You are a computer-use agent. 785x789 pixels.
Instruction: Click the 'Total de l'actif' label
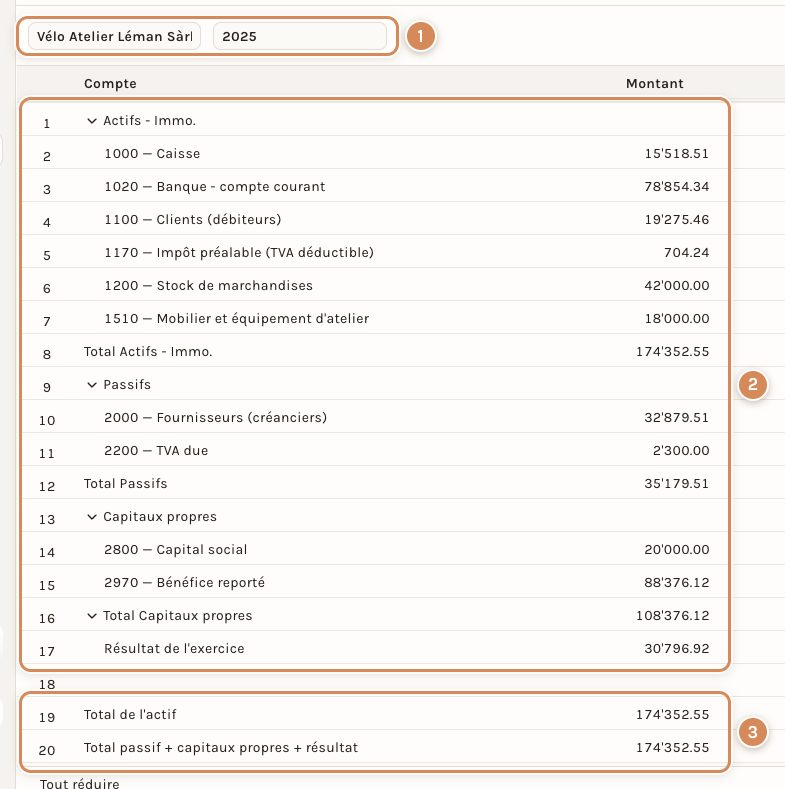[x=130, y=715]
